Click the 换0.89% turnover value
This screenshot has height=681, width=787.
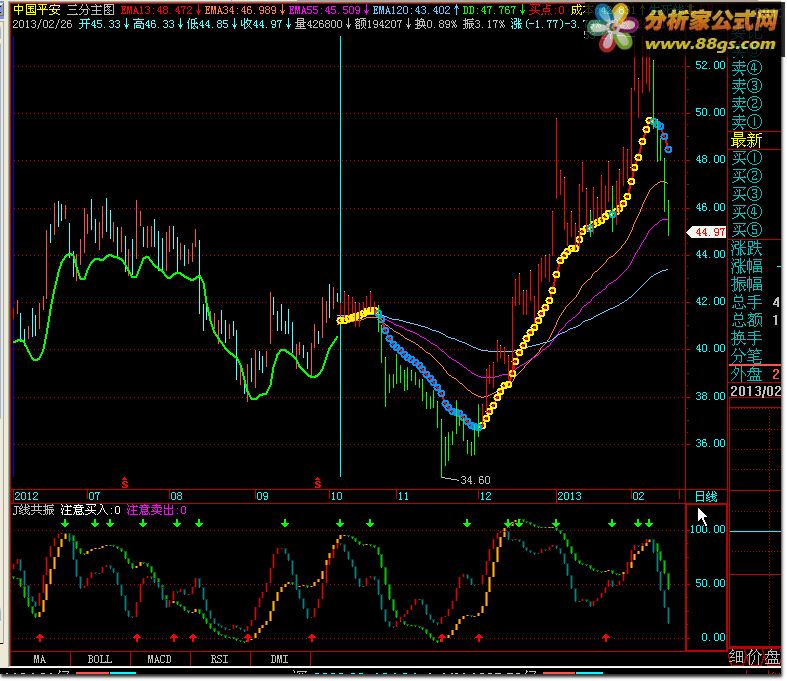436,24
